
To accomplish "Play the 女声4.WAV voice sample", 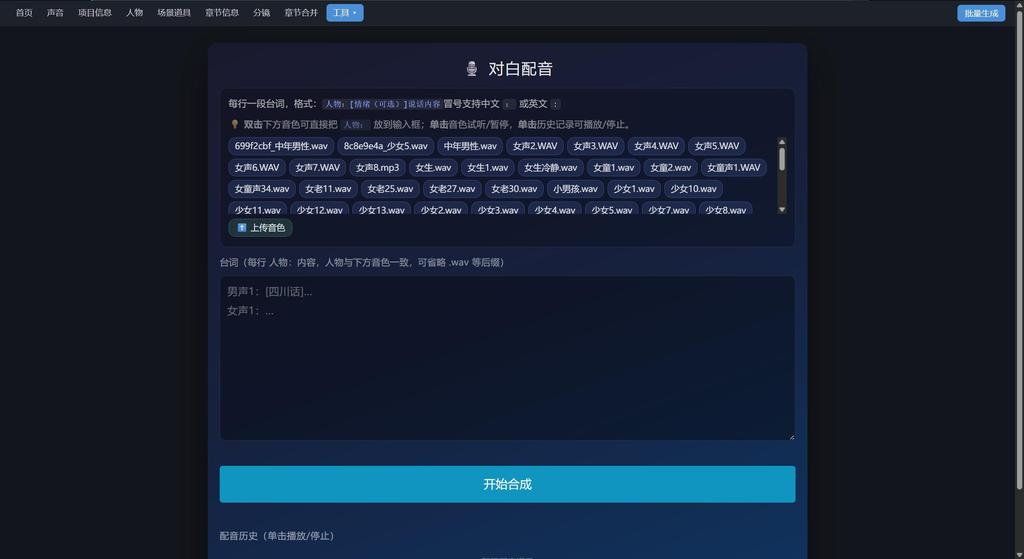I will pyautogui.click(x=656, y=146).
